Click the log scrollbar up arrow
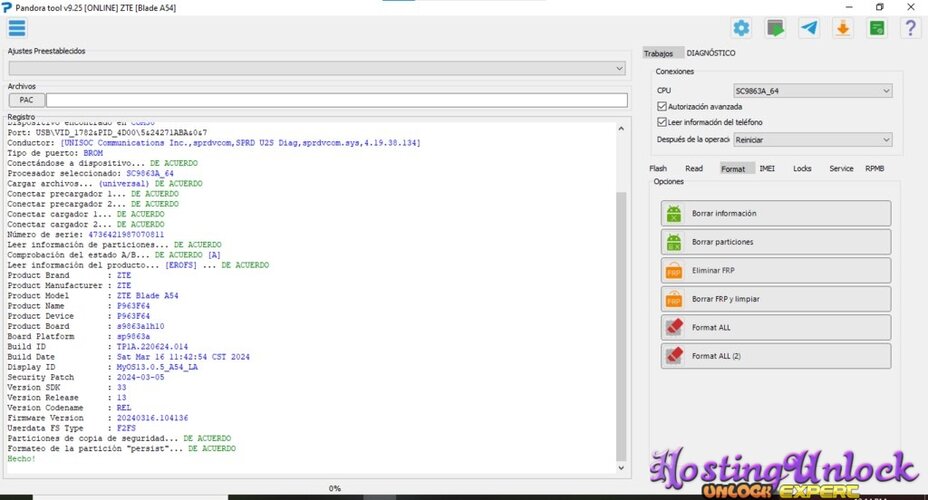 pyautogui.click(x=621, y=128)
